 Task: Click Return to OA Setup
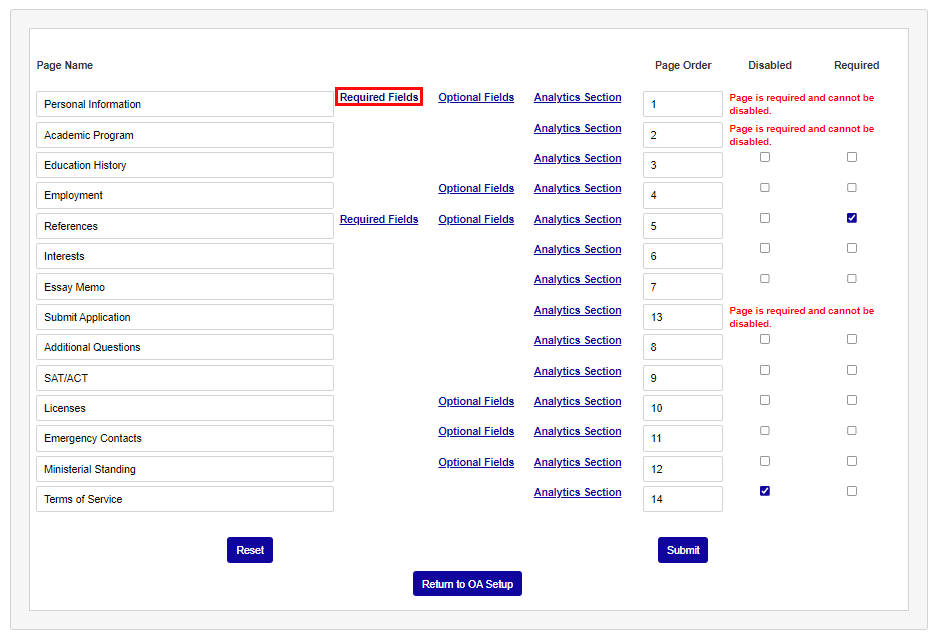coord(467,583)
